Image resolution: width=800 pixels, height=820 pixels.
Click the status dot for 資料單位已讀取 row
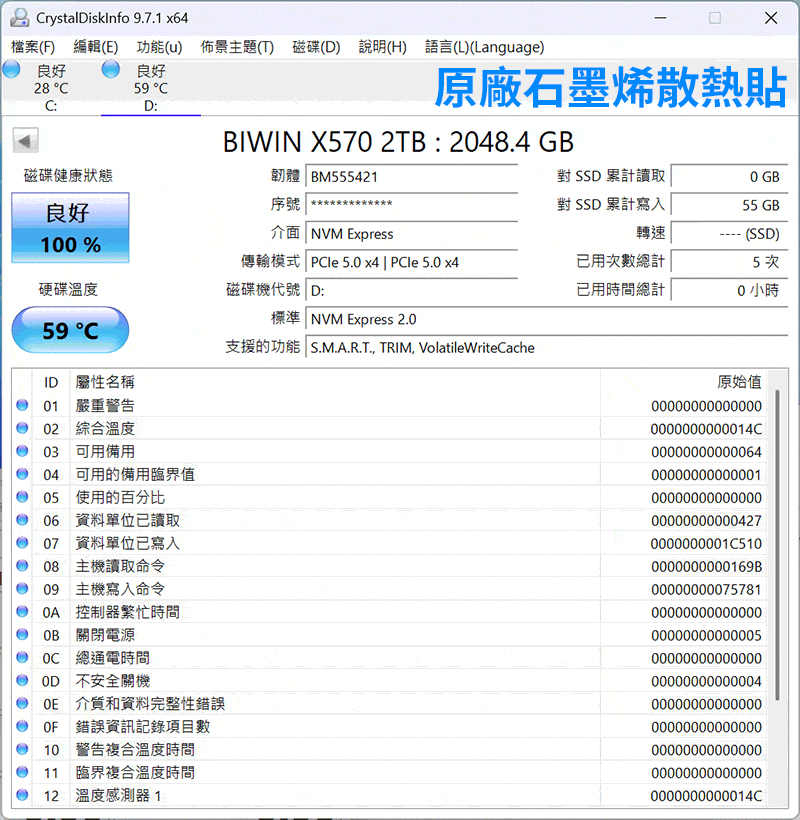point(22,520)
